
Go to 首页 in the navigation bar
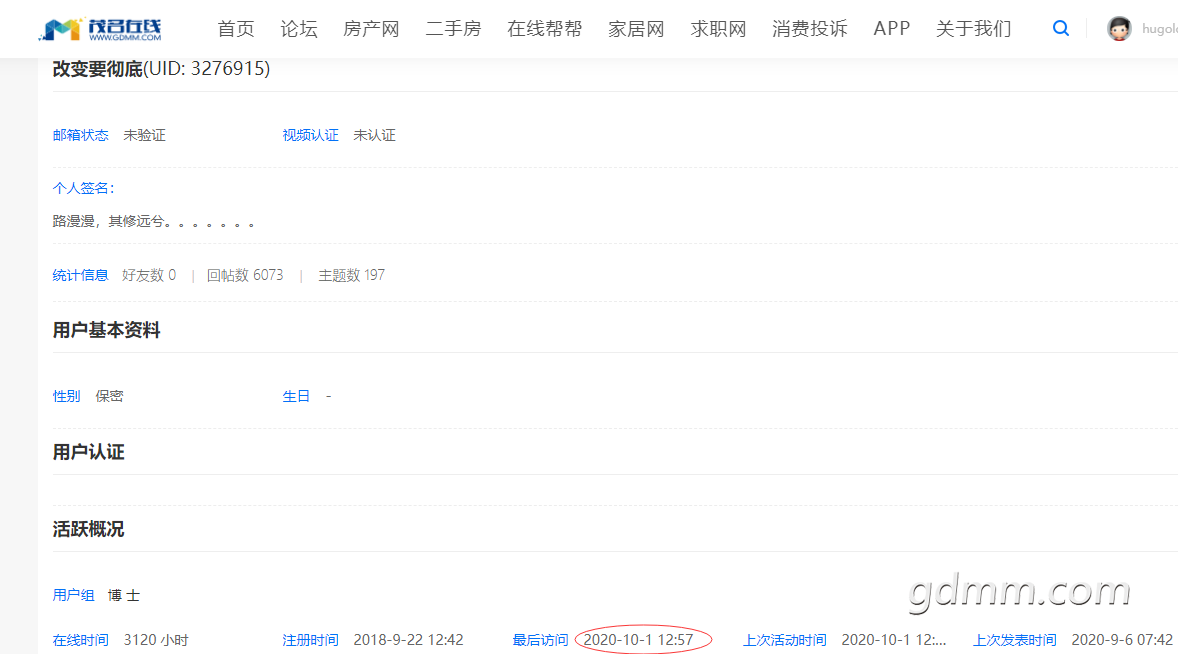tap(236, 29)
